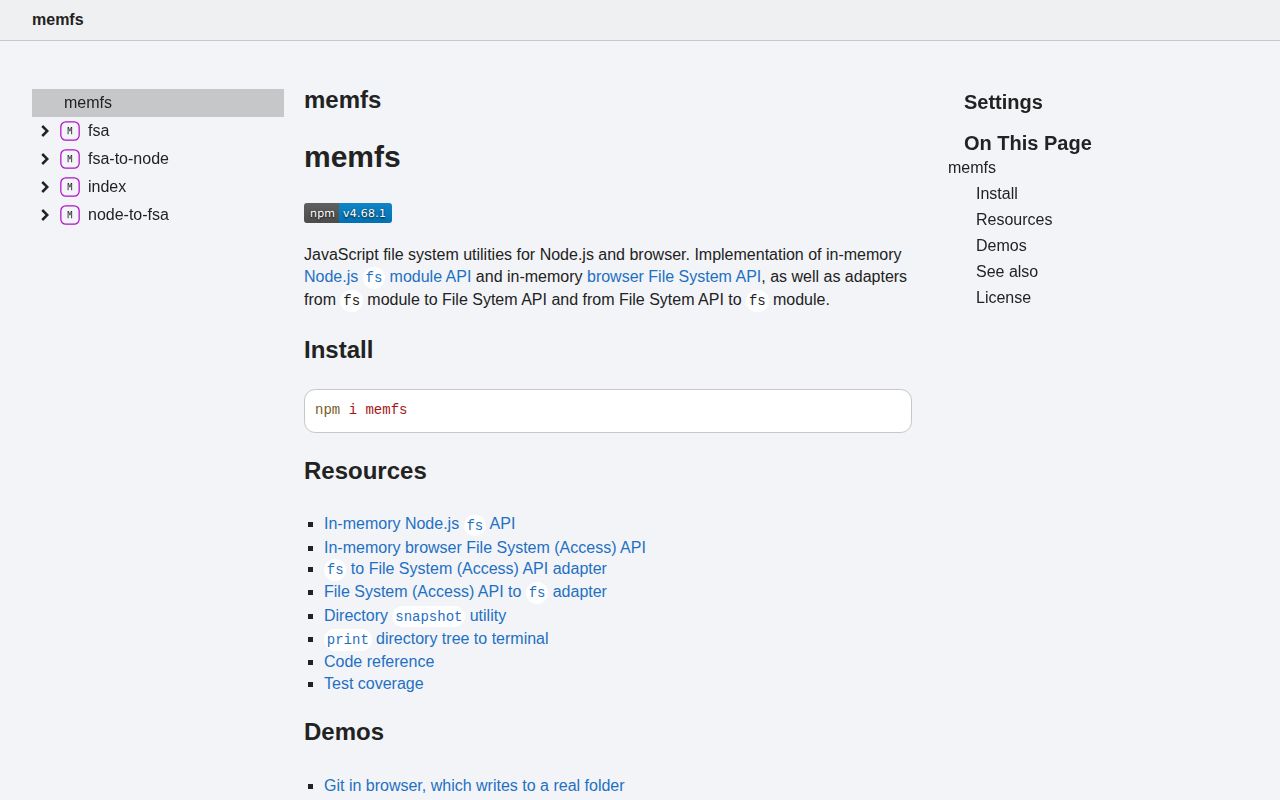
Task: Click the Install heading
Action: click(339, 350)
